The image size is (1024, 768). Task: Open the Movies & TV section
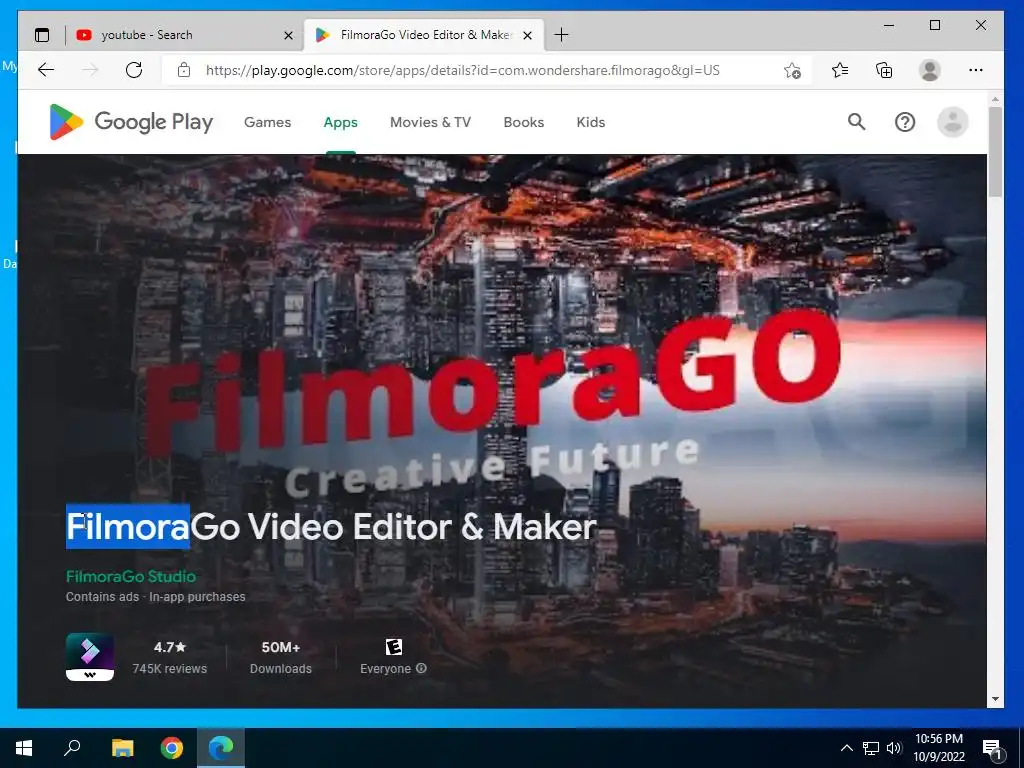pos(430,122)
